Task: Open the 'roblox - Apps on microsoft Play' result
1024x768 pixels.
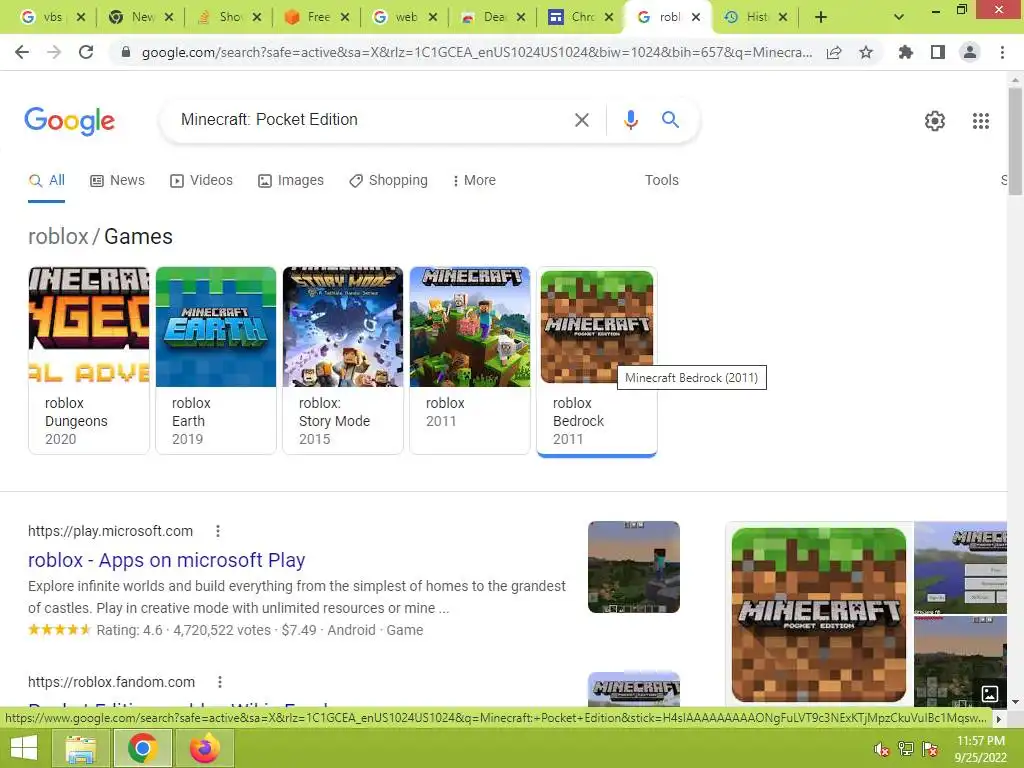Action: [167, 560]
